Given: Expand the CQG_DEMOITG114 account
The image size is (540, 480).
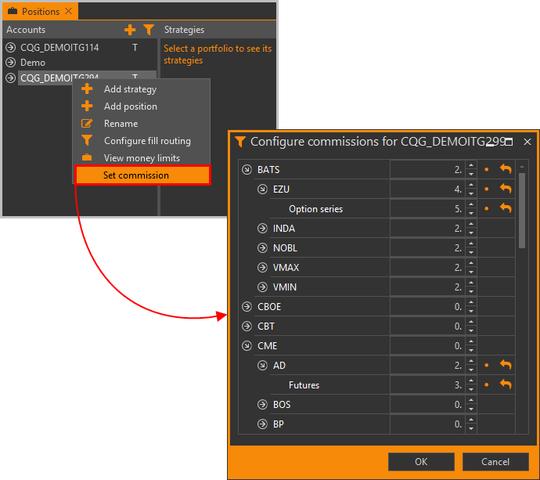Looking at the screenshot, I should [x=11, y=47].
